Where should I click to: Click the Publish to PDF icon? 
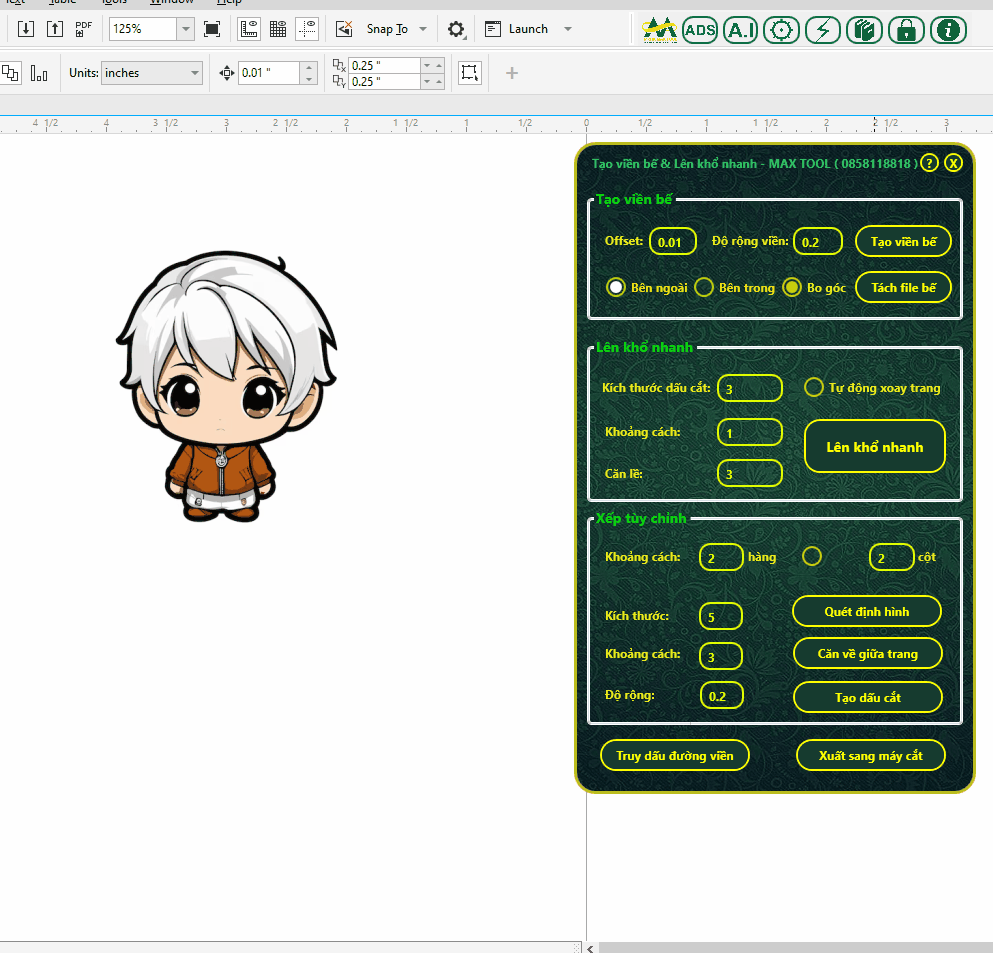click(x=84, y=29)
